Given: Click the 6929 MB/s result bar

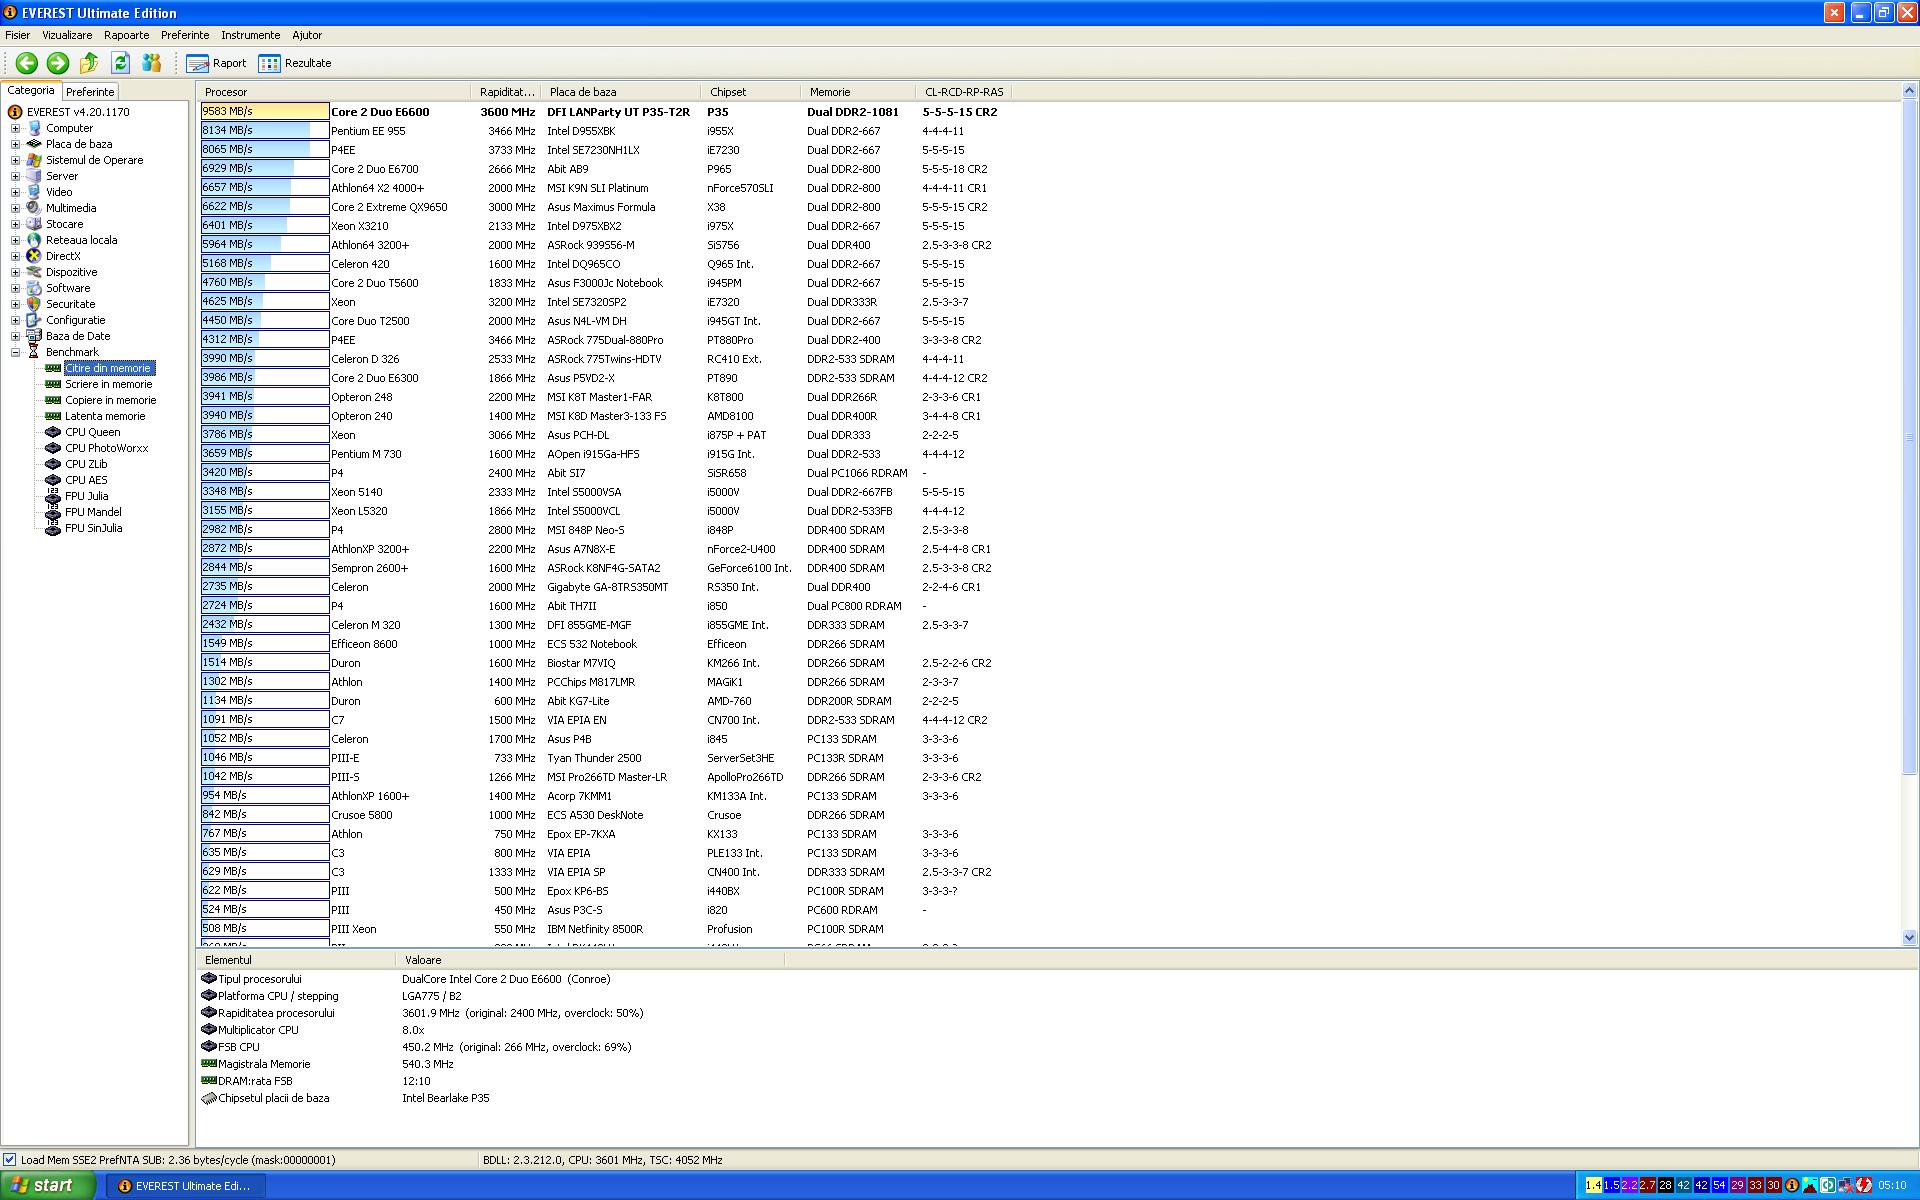Looking at the screenshot, I should (x=265, y=169).
